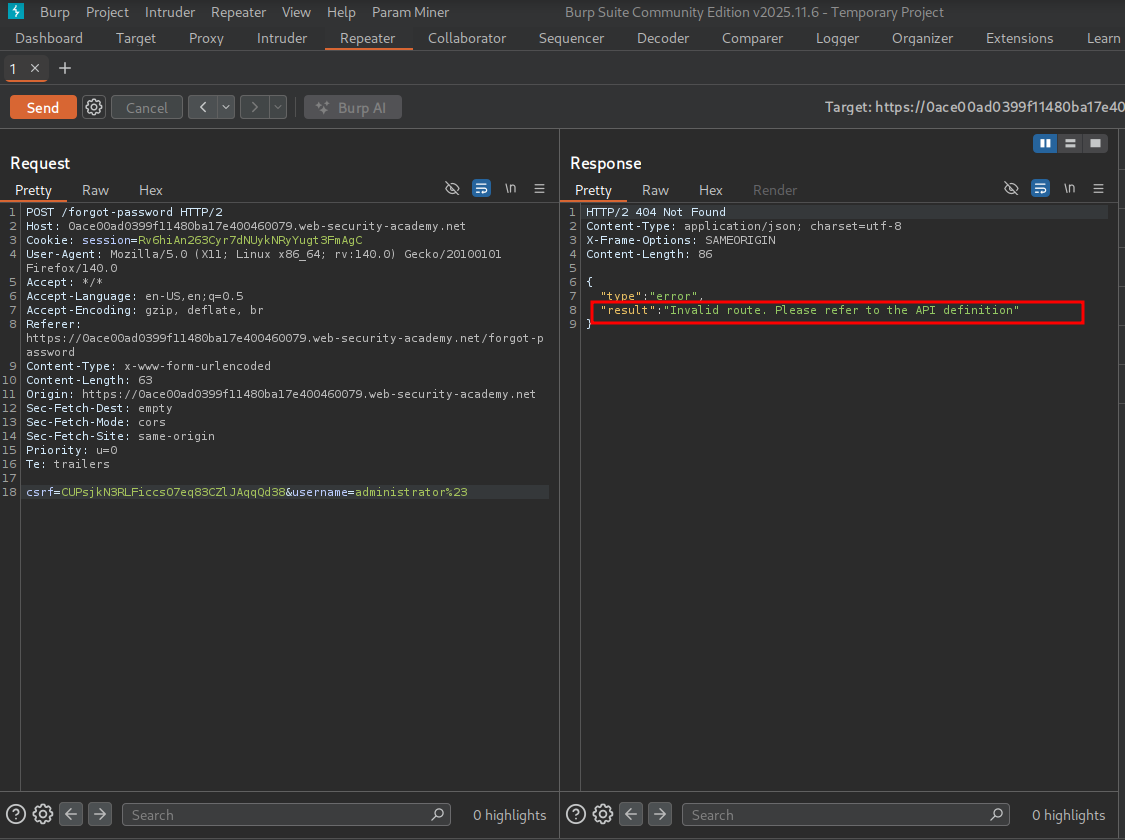Select Hex view in Response panel
Image resolution: width=1125 pixels, height=840 pixels.
pyautogui.click(x=710, y=190)
